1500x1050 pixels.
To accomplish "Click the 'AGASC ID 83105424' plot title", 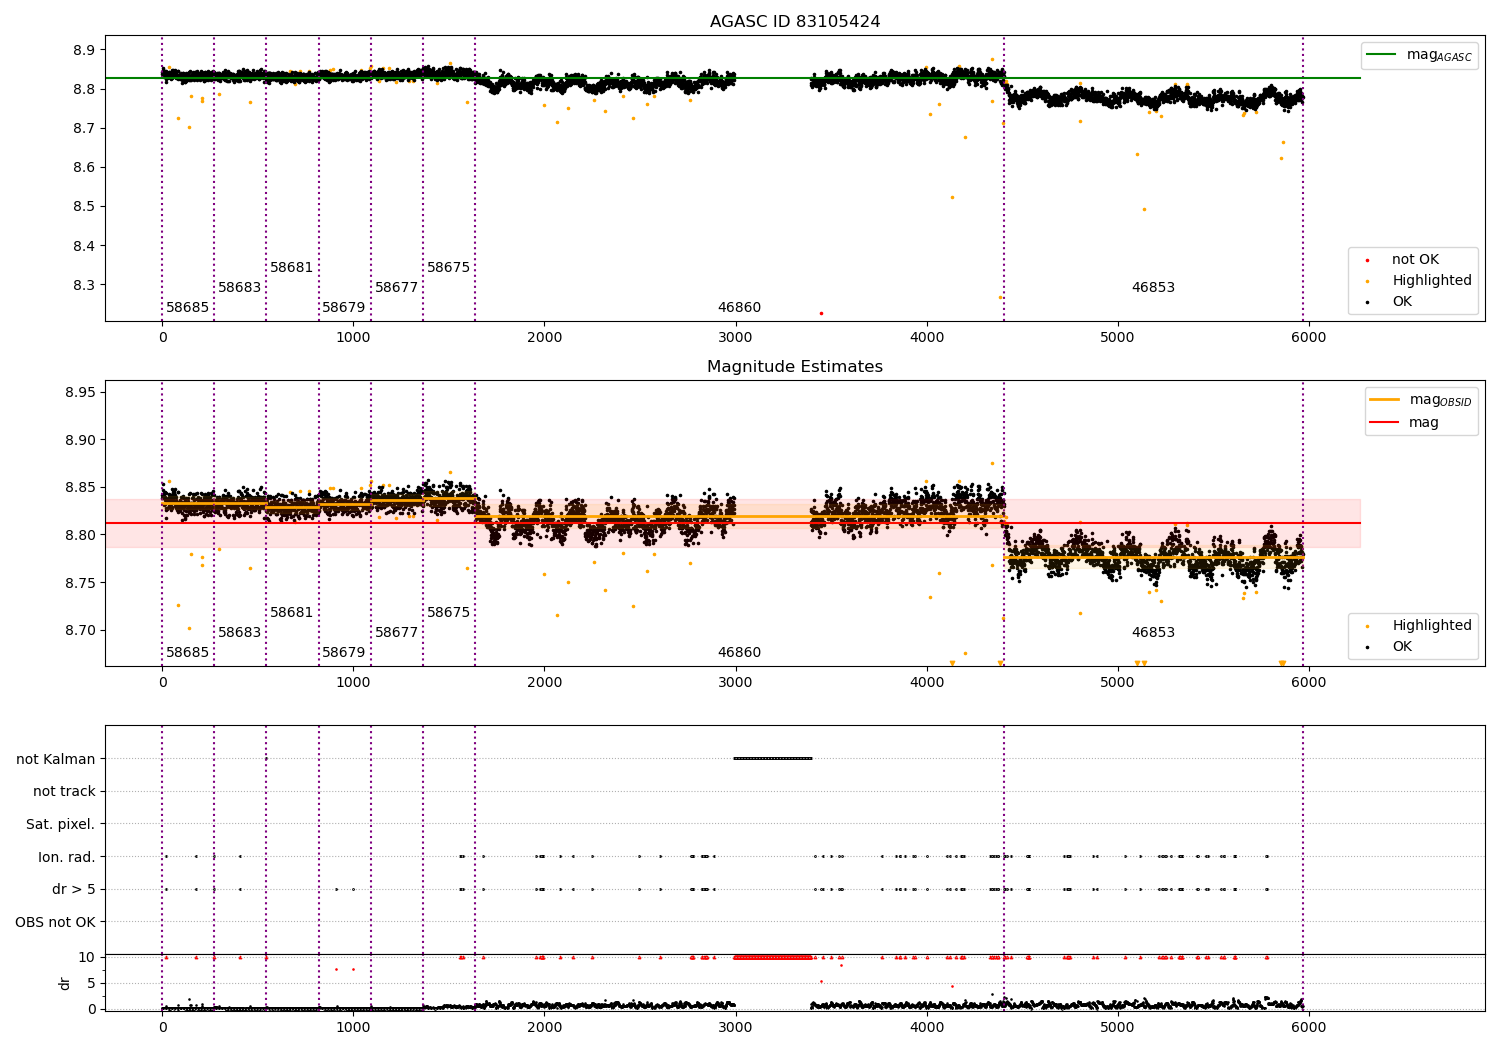I will tap(795, 22).
